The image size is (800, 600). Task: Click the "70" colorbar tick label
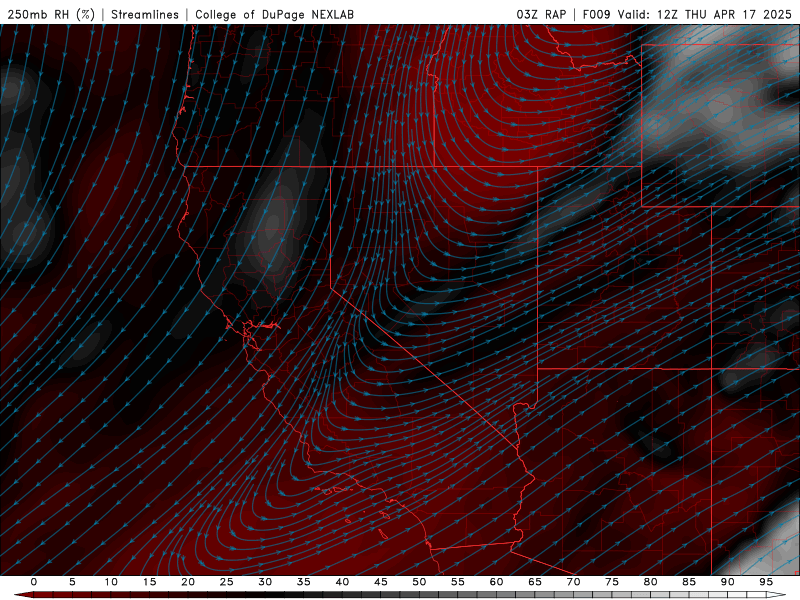click(x=573, y=582)
